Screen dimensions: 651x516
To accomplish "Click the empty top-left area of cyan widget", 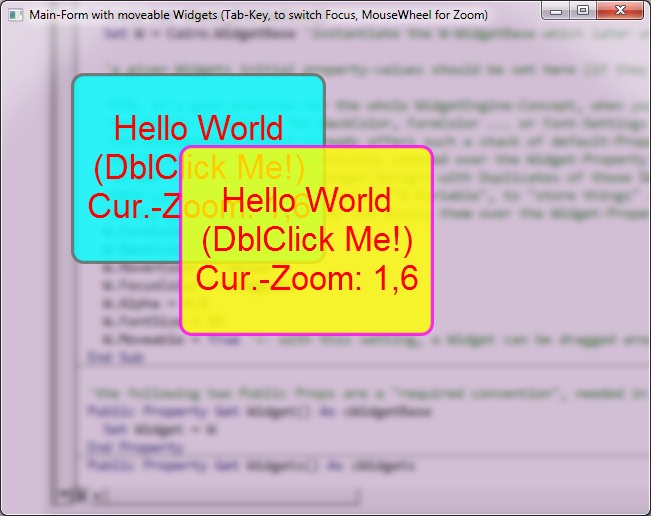I will (95, 95).
